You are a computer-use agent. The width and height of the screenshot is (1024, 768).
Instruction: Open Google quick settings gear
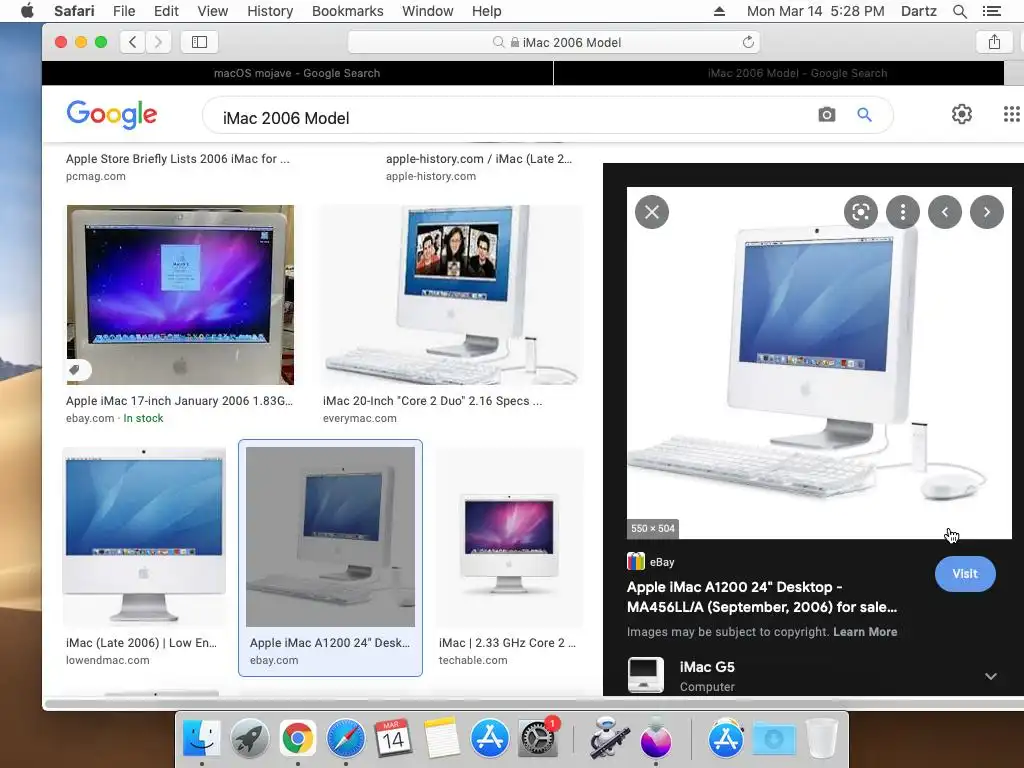[961, 114]
